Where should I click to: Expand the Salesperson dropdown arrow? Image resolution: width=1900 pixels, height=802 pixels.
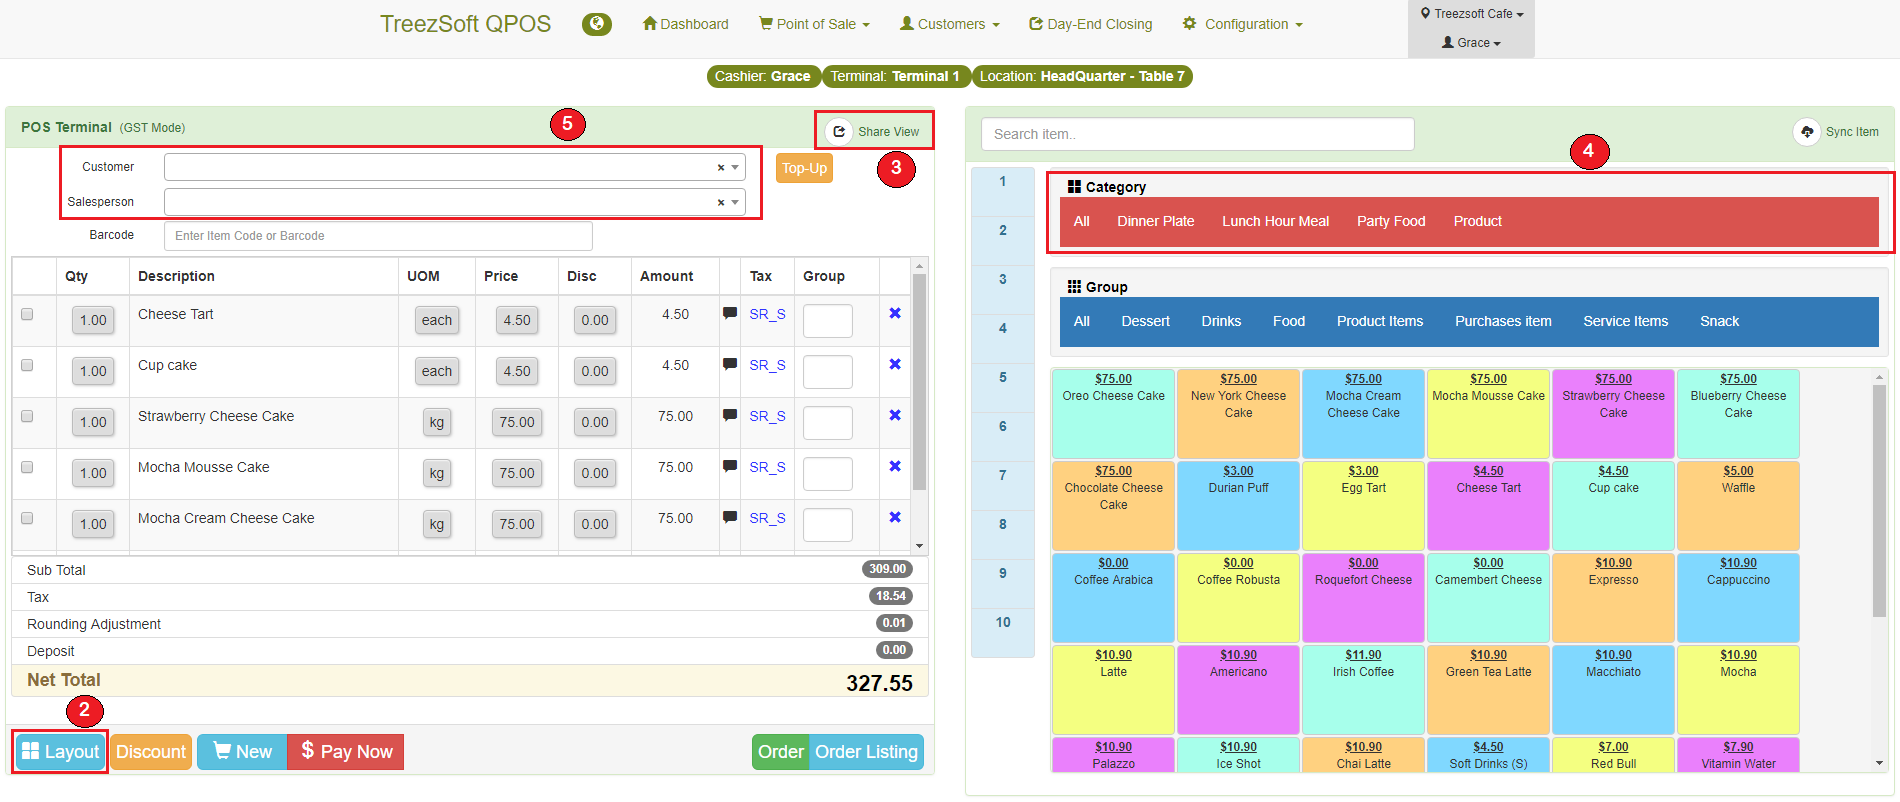click(x=735, y=202)
